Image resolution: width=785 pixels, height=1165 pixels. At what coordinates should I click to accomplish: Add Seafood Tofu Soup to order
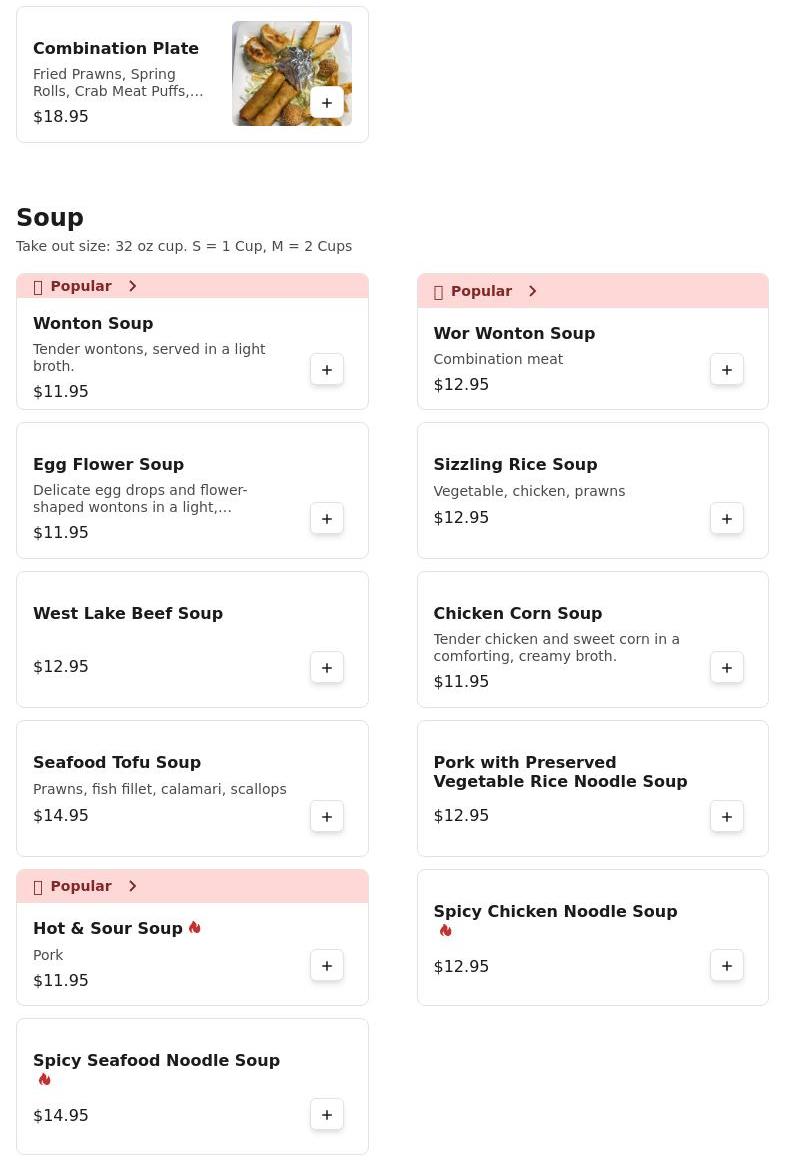tap(327, 817)
